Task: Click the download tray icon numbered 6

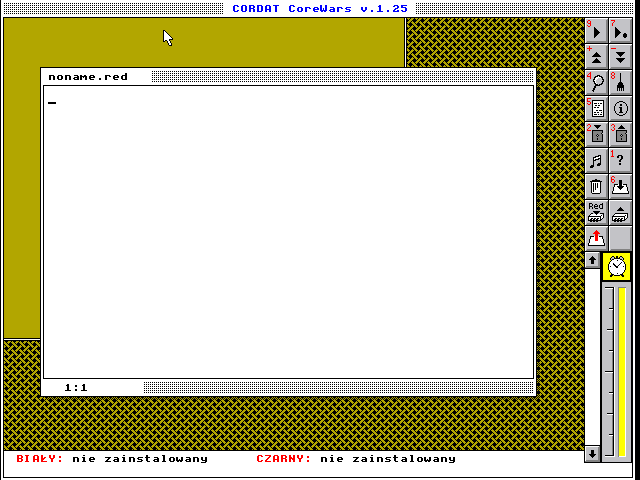Action: pos(620,186)
